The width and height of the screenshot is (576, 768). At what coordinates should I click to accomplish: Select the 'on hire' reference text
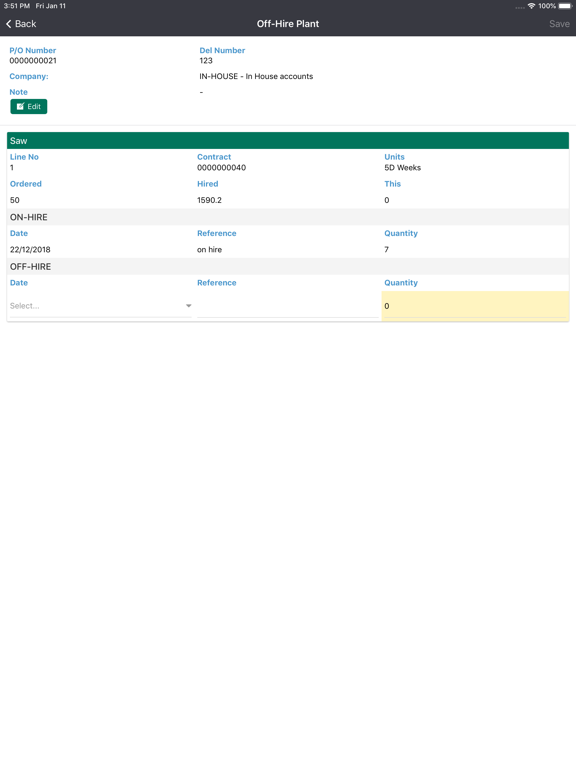click(209, 249)
